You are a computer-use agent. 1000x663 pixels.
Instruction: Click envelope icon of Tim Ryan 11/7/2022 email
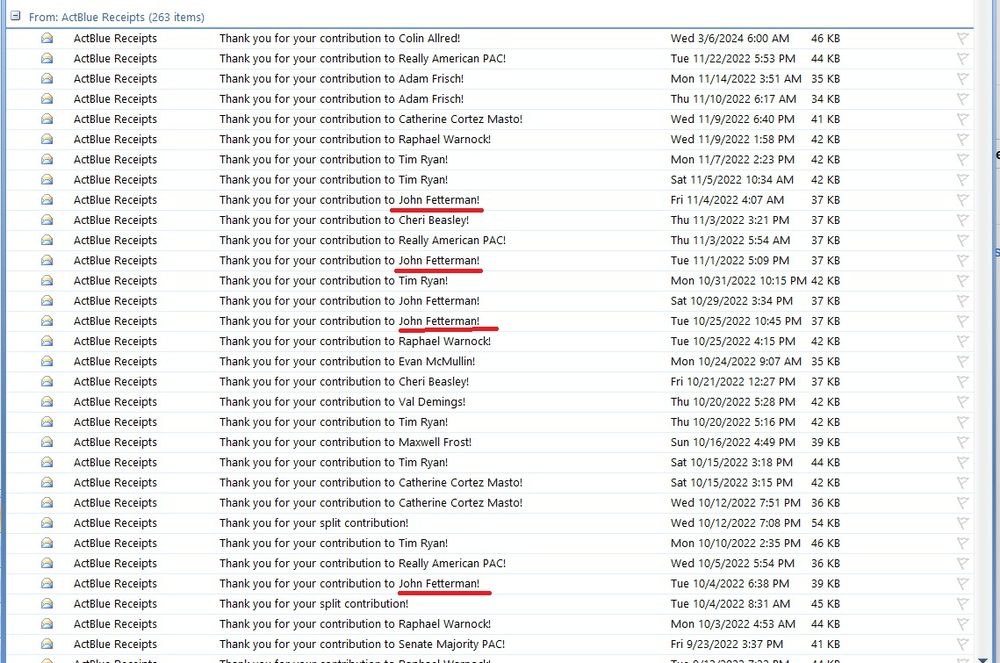coord(47,159)
